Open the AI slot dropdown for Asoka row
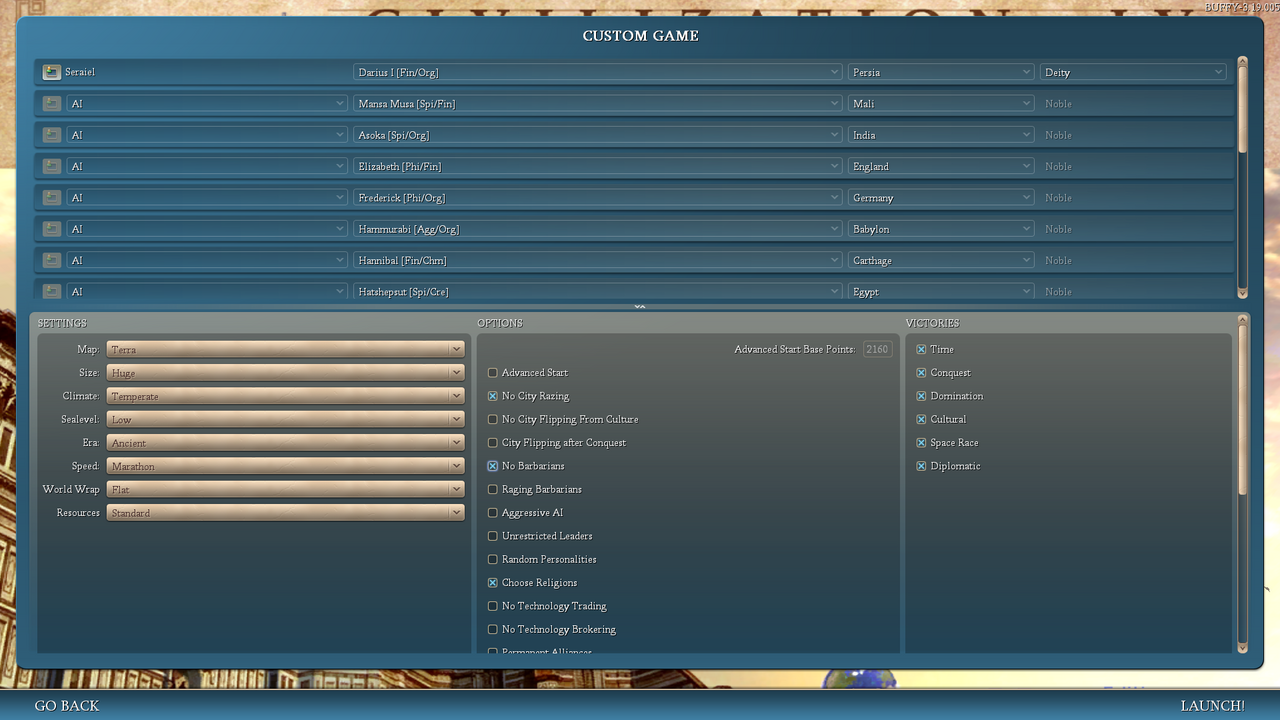Viewport: 1280px width, 720px height. 207,135
